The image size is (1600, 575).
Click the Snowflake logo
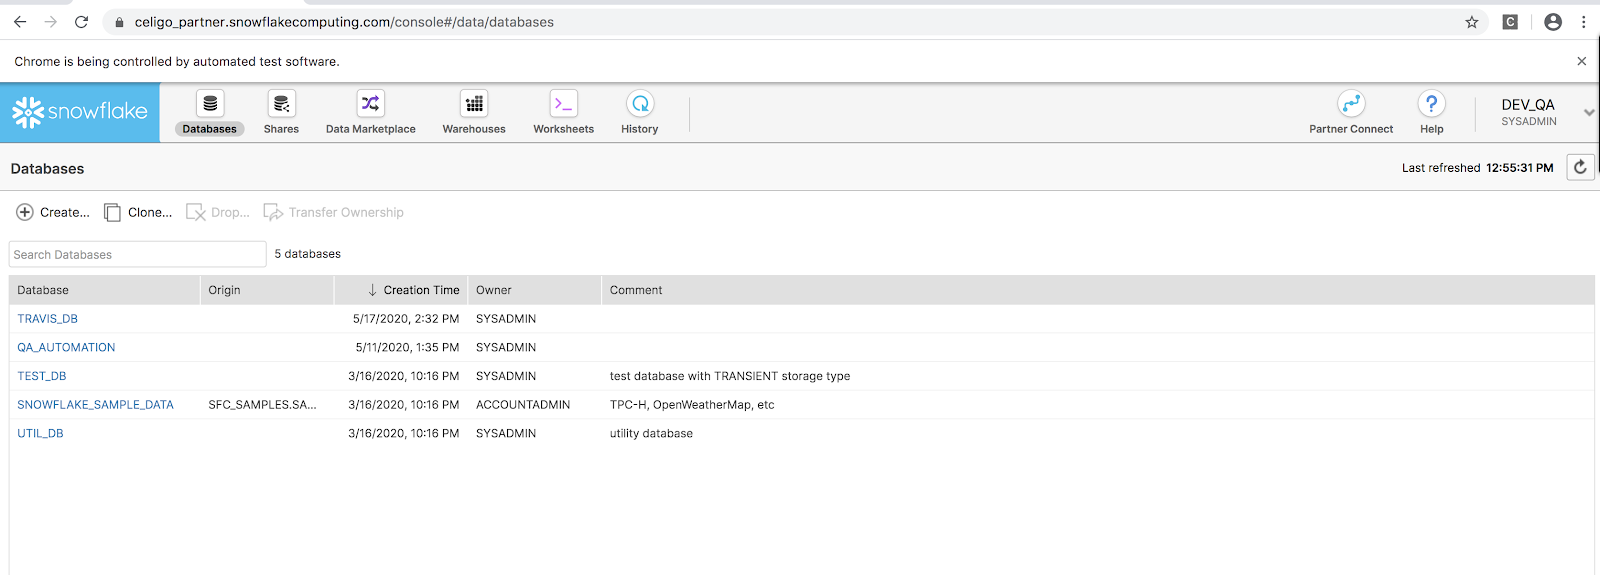[x=80, y=112]
